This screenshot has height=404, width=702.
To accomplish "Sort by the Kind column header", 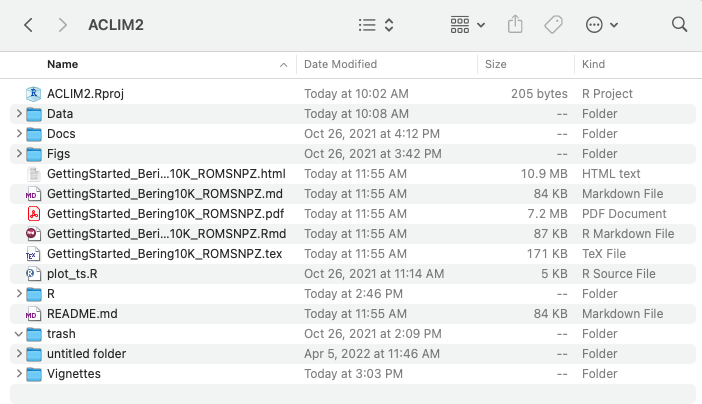I will 593,64.
